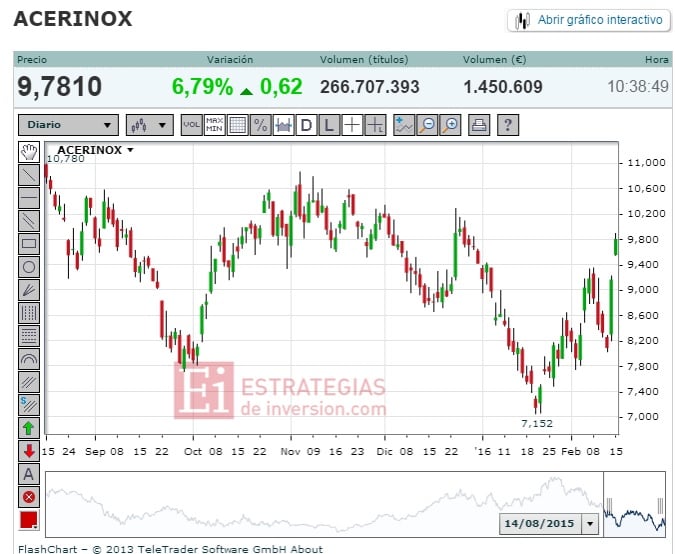Select the hand pan tool
This screenshot has width=675, height=554.
[x=29, y=152]
